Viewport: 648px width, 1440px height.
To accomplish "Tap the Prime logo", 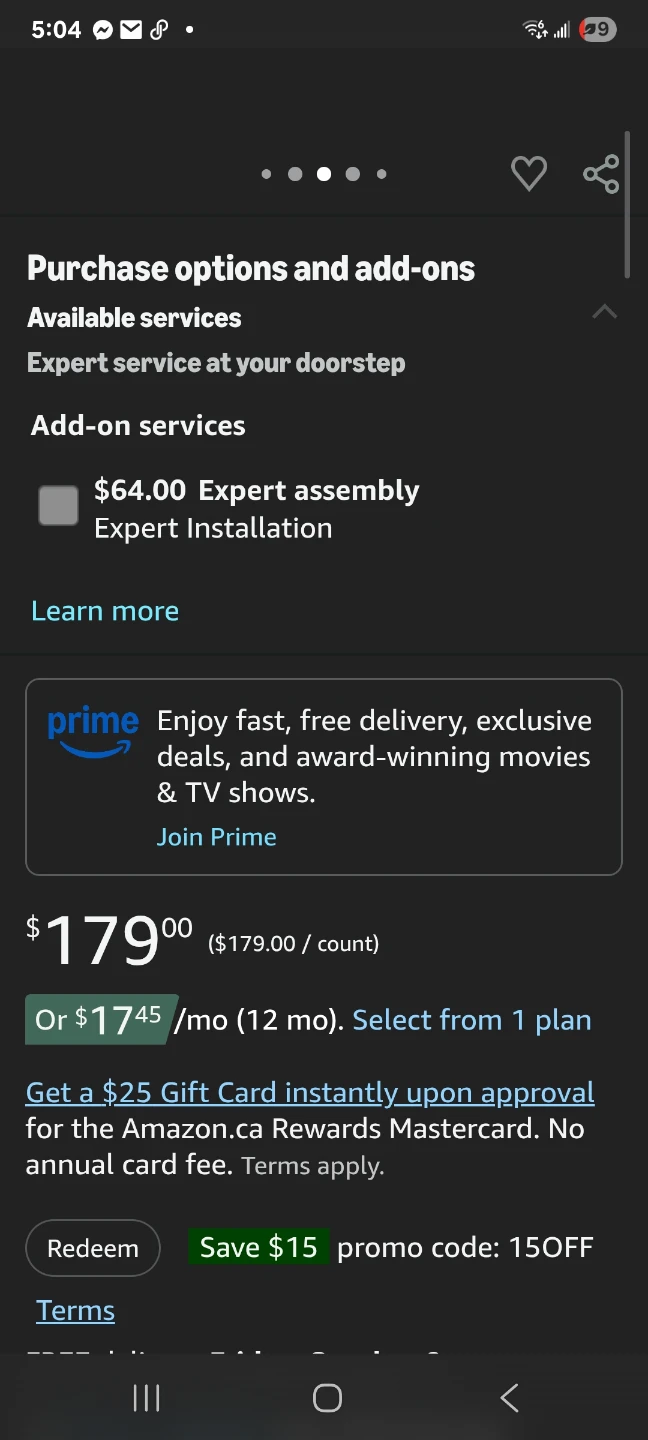I will [x=93, y=732].
